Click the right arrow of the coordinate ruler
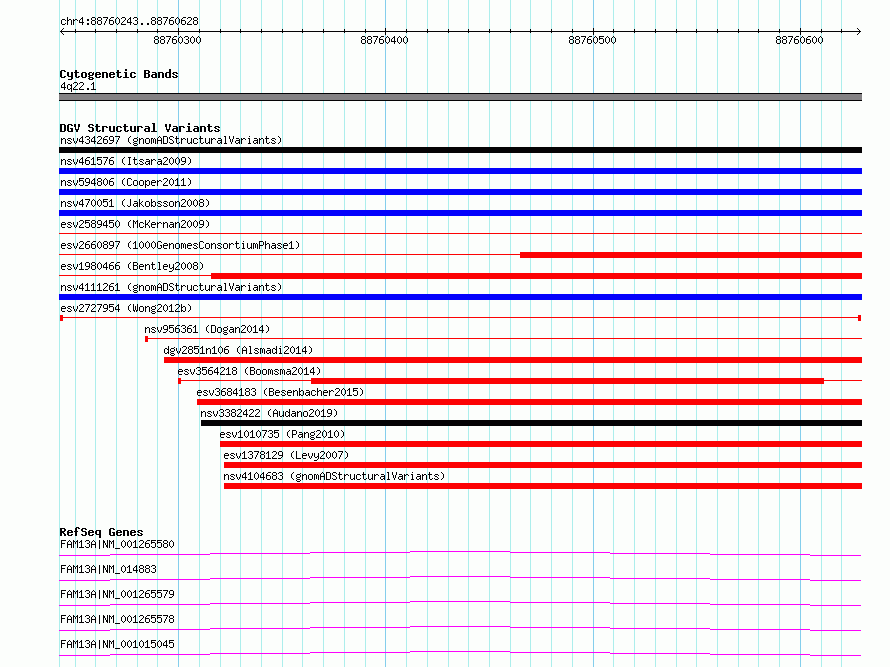The image size is (890, 667). point(859,31)
